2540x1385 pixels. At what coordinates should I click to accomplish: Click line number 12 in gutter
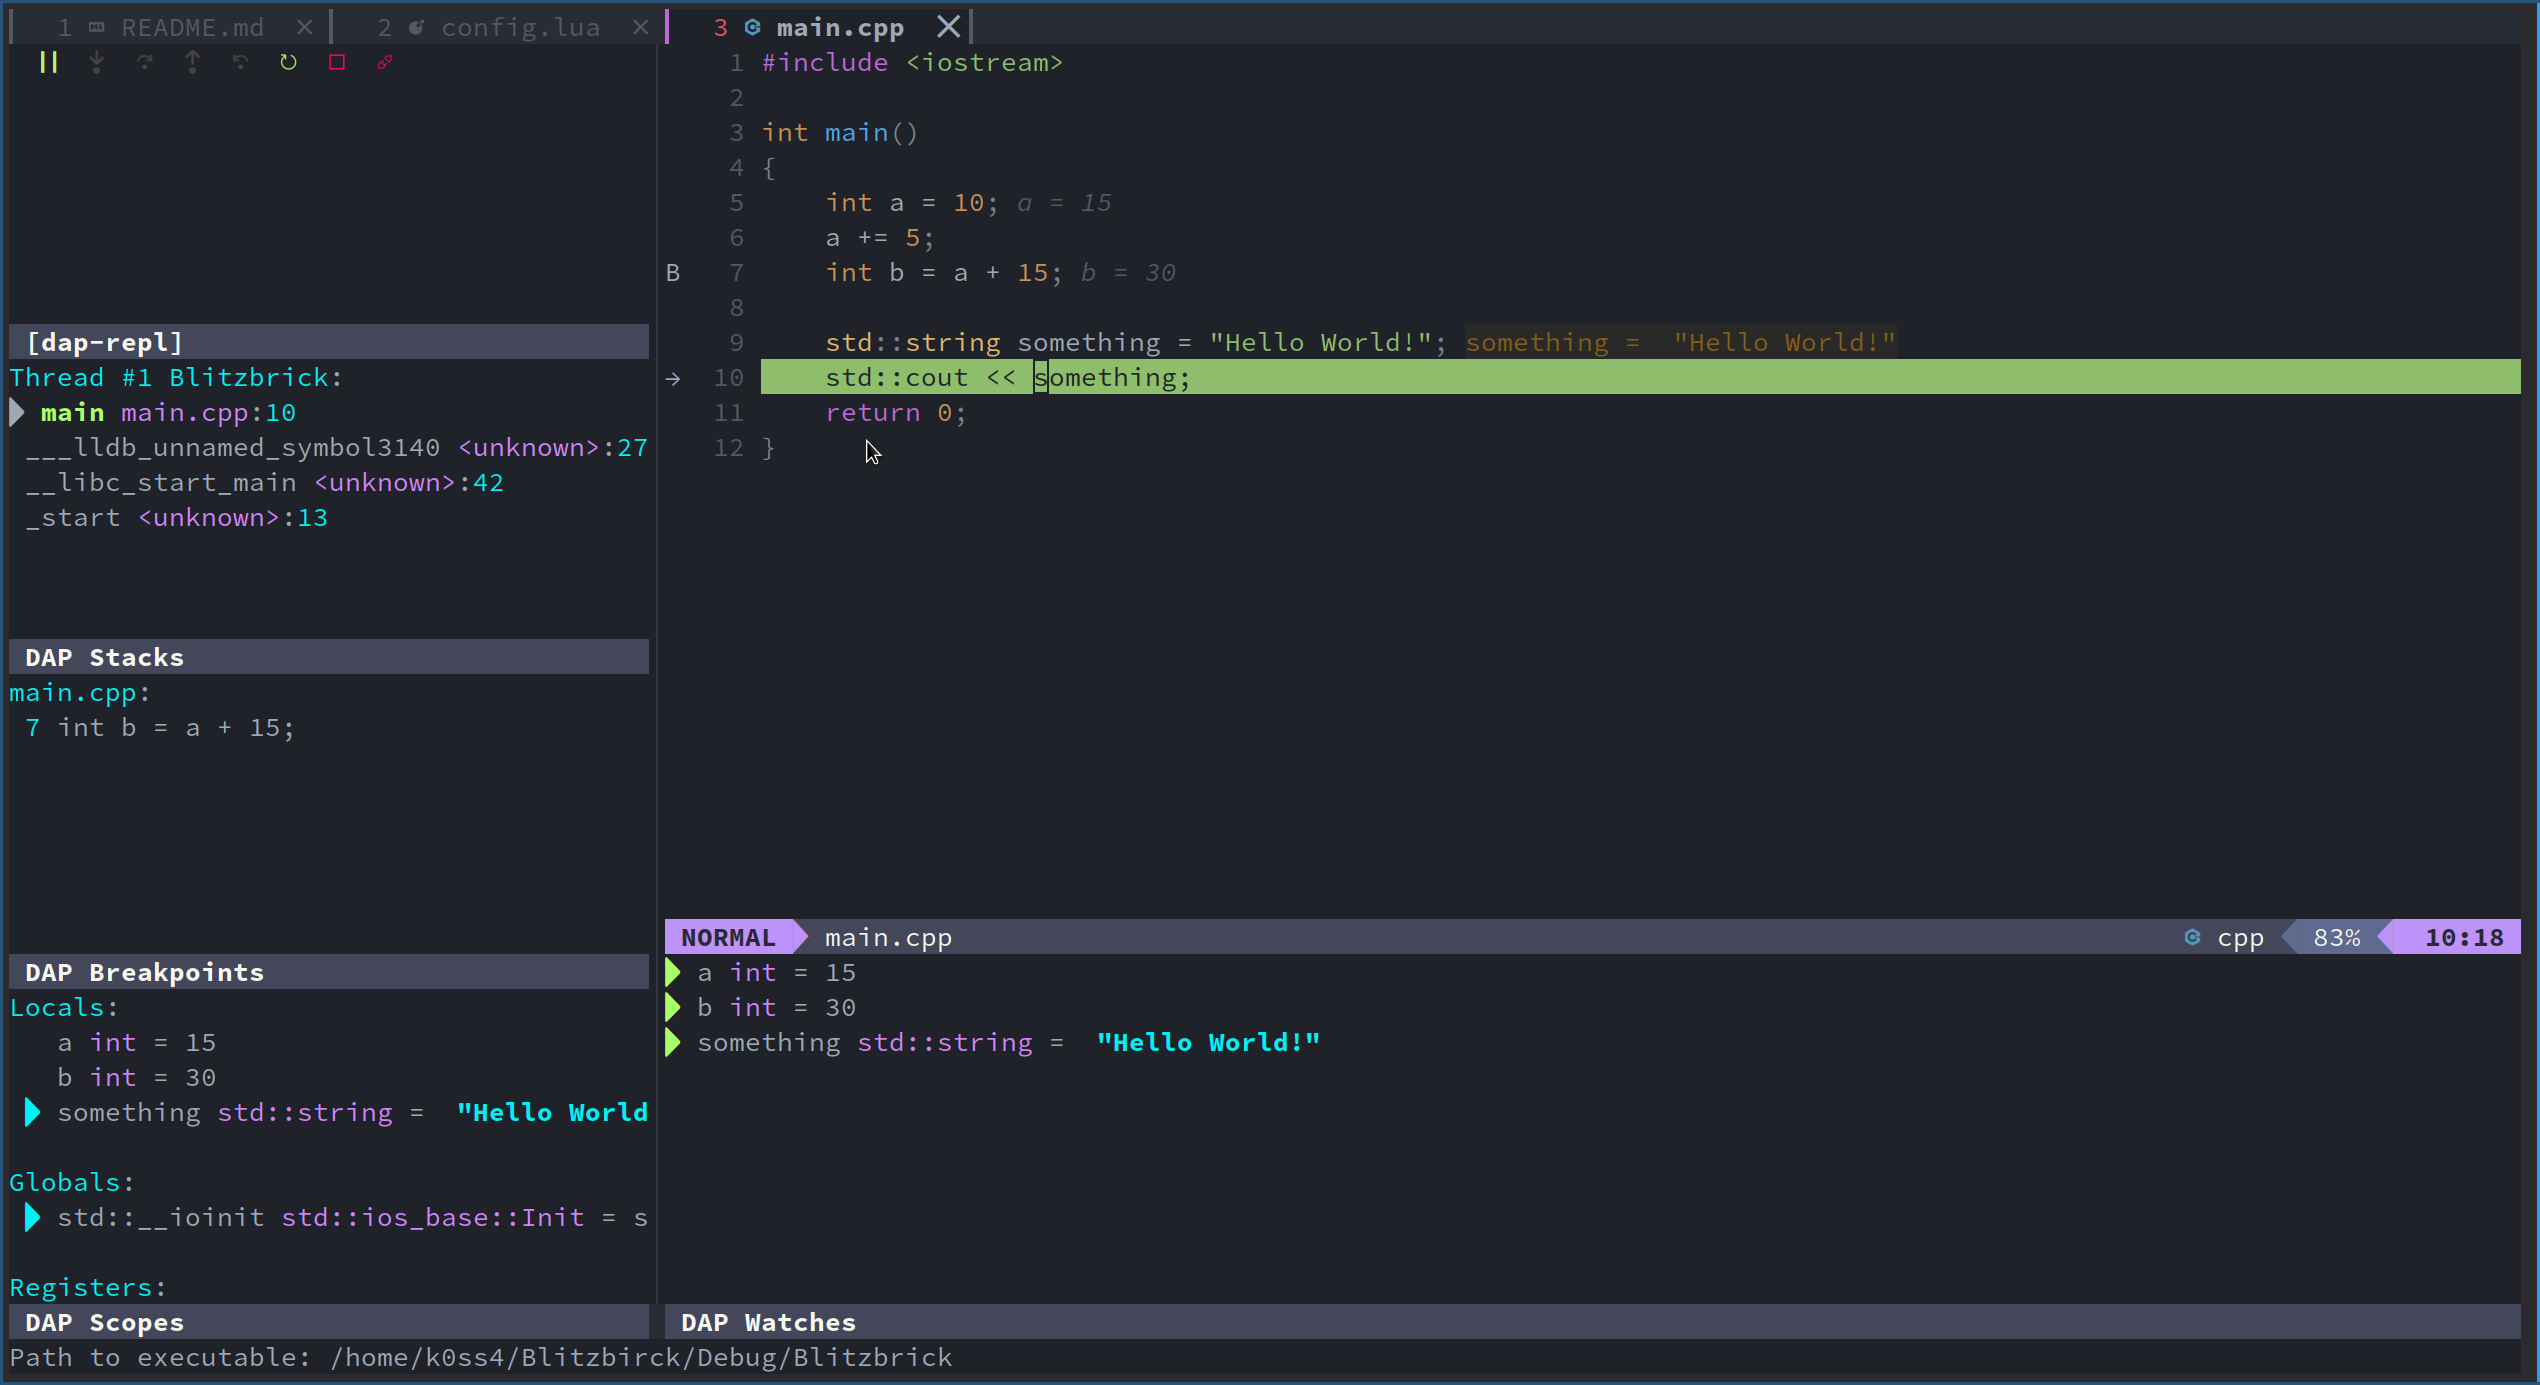(728, 447)
